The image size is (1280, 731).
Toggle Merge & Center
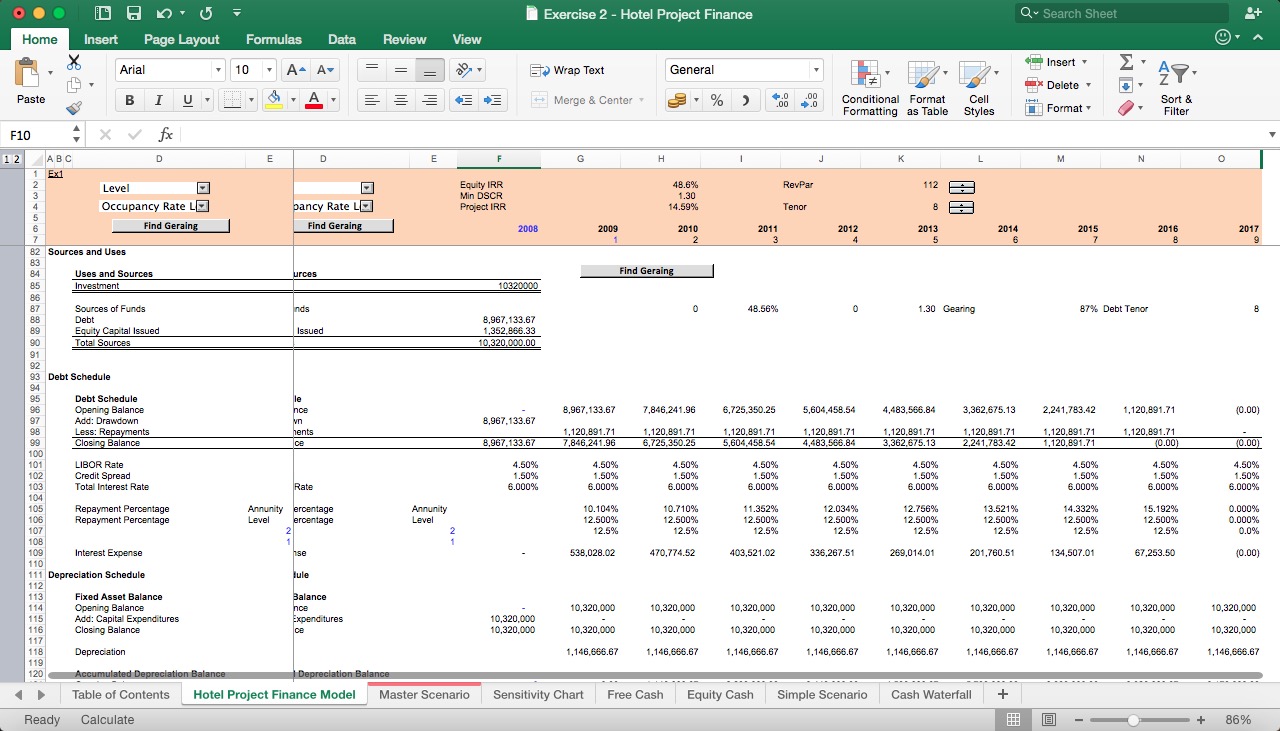click(592, 100)
